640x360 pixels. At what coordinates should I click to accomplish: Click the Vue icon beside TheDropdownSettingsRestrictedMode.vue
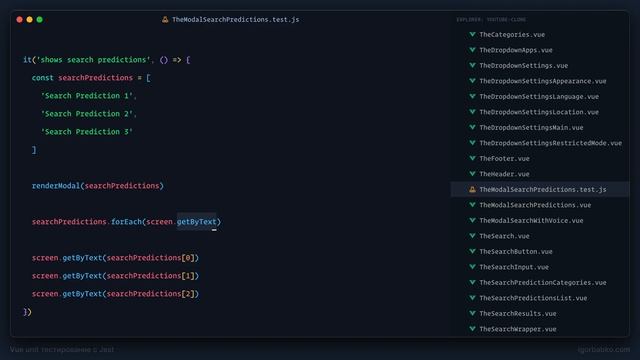(x=472, y=143)
